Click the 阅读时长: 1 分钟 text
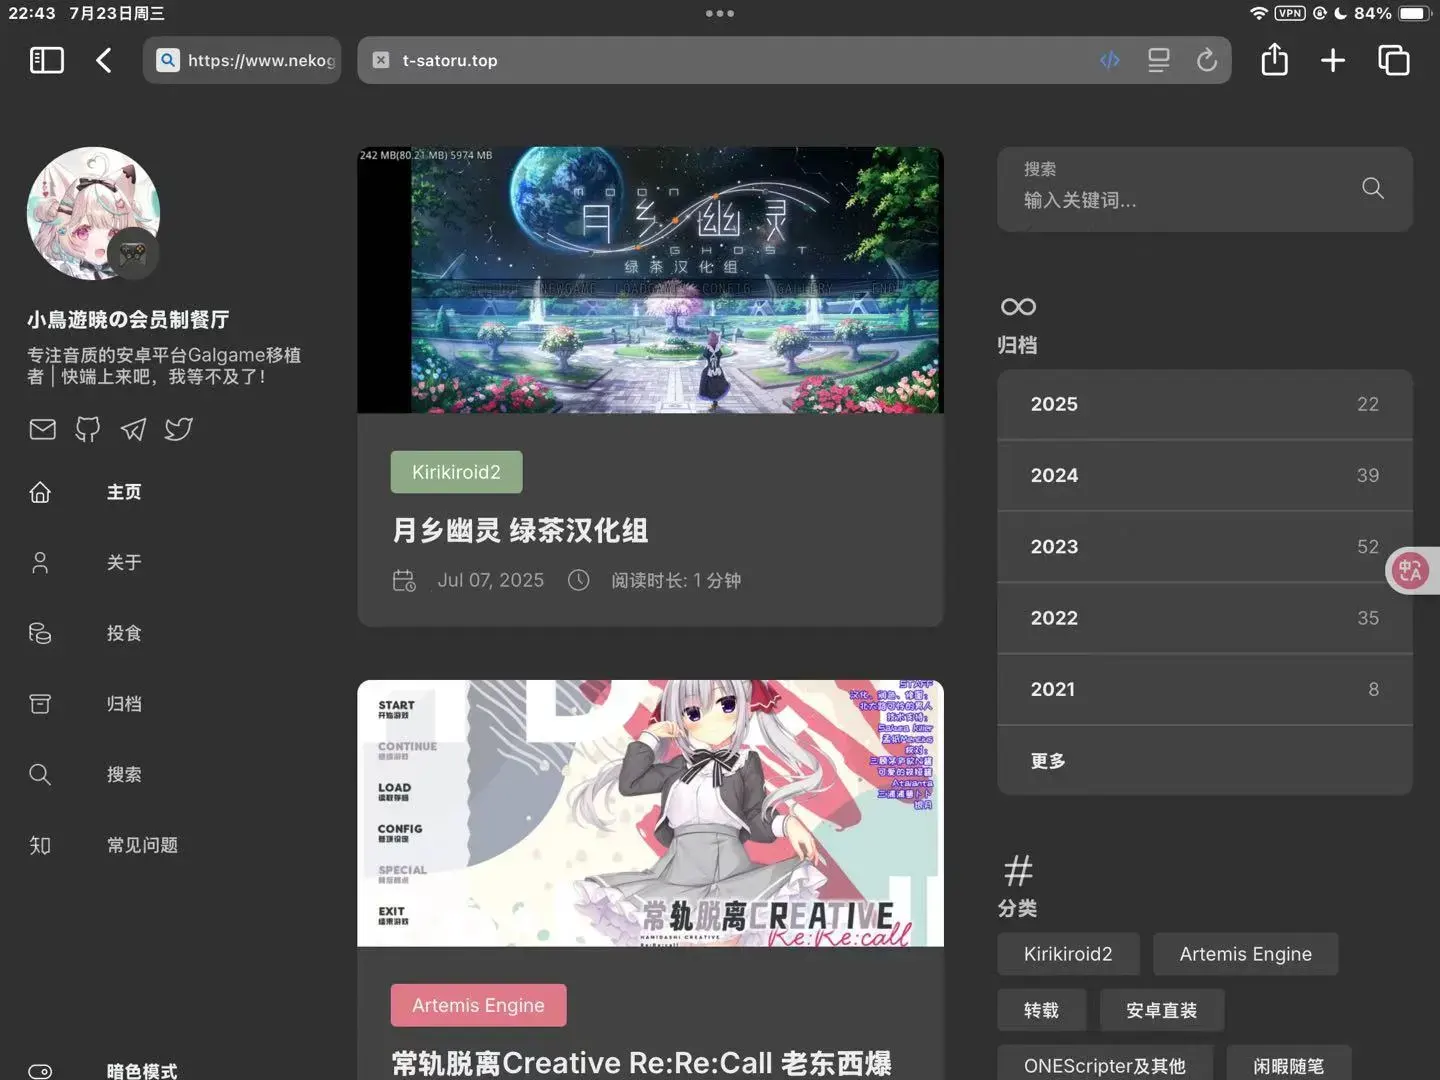Image resolution: width=1440 pixels, height=1080 pixels. pyautogui.click(x=676, y=580)
